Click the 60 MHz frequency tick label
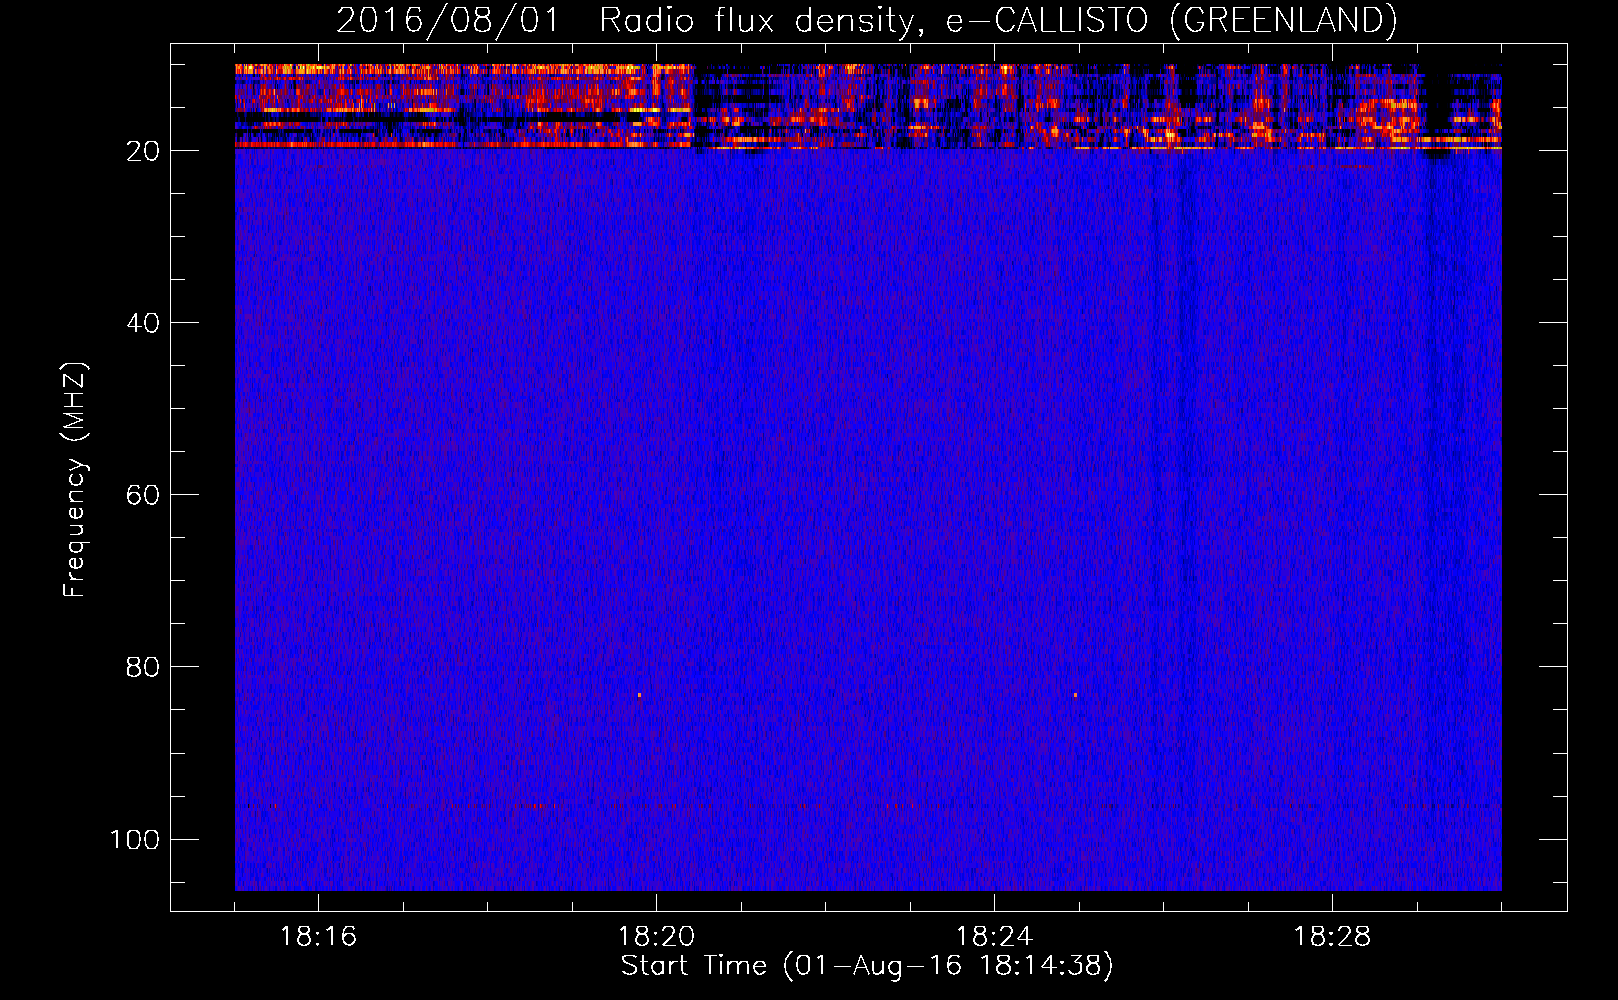Image resolution: width=1618 pixels, height=1000 pixels. pos(143,495)
